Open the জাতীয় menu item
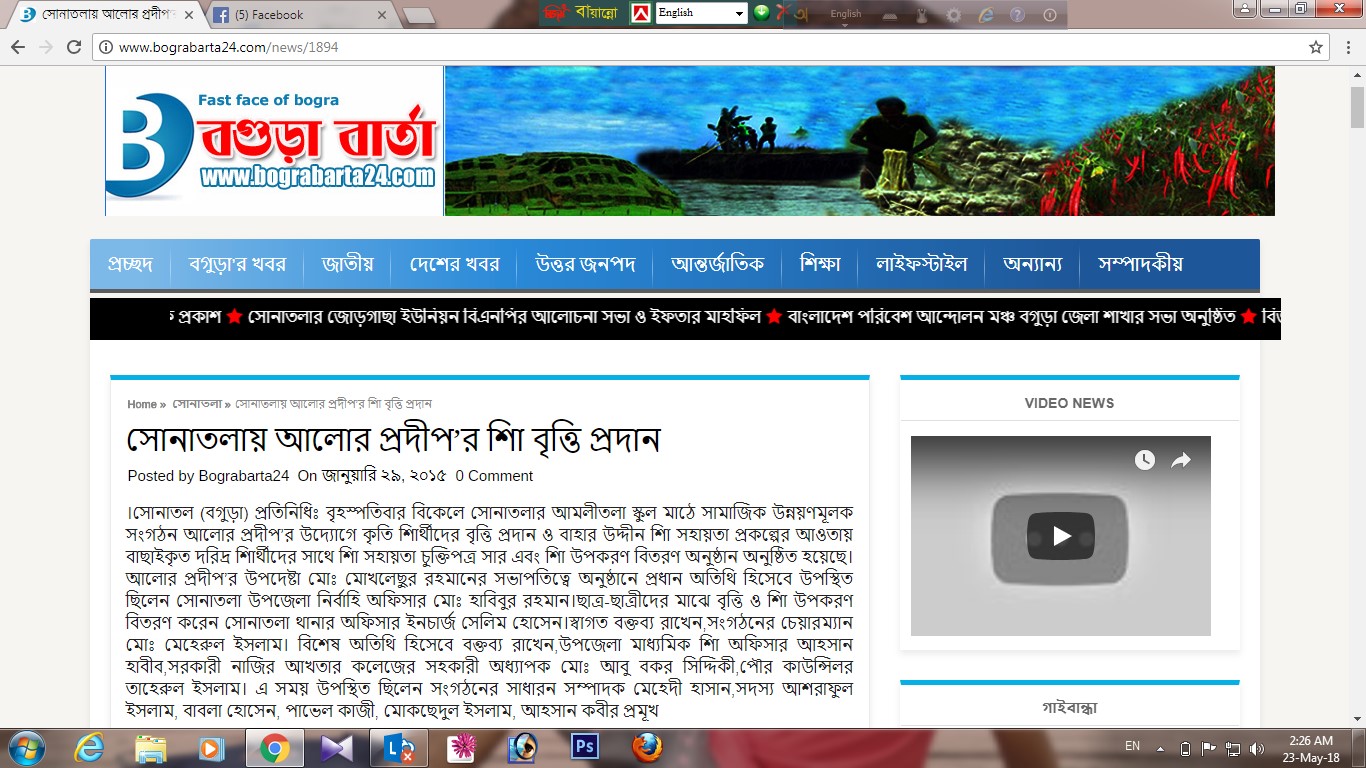 click(347, 264)
